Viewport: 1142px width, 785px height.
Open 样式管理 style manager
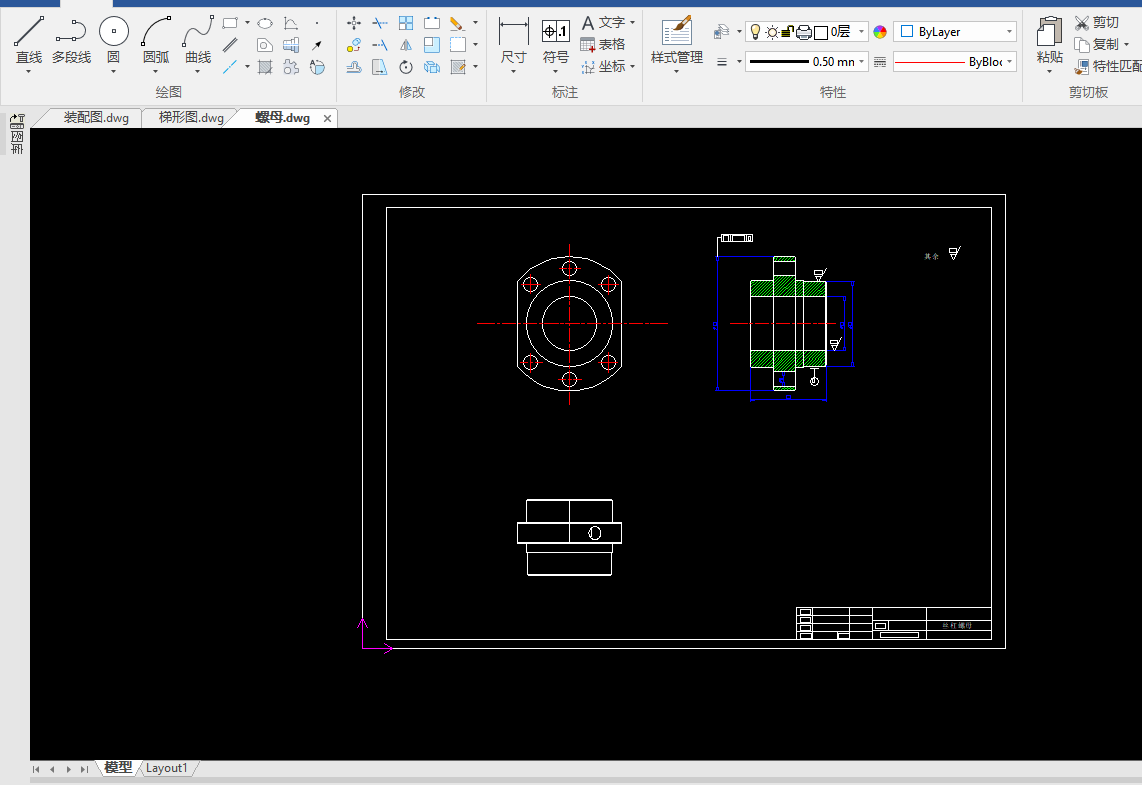pos(677,41)
